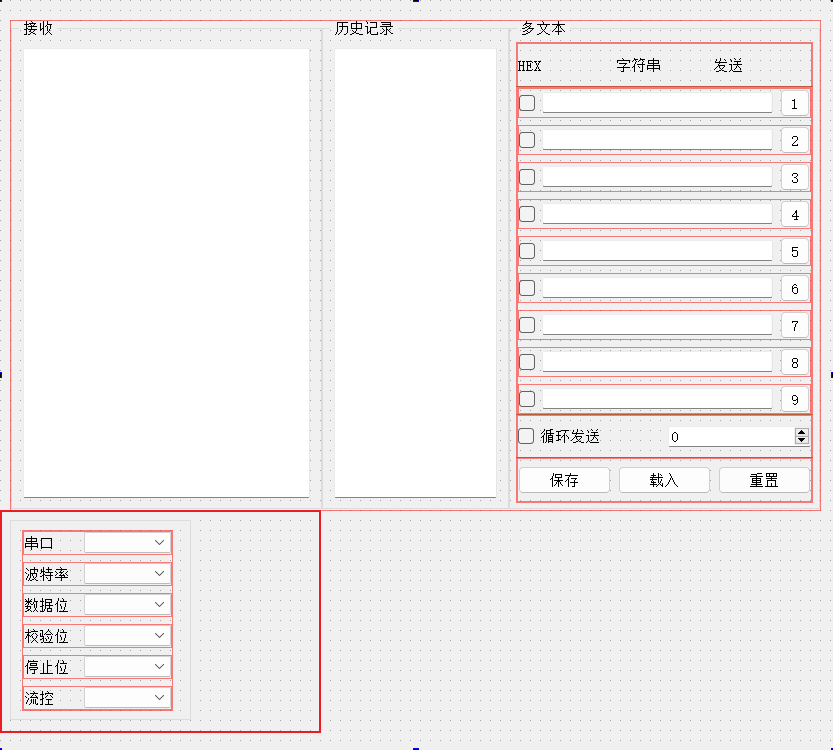
Task: Enable HEX checkbox for row 9
Action: pos(527,398)
